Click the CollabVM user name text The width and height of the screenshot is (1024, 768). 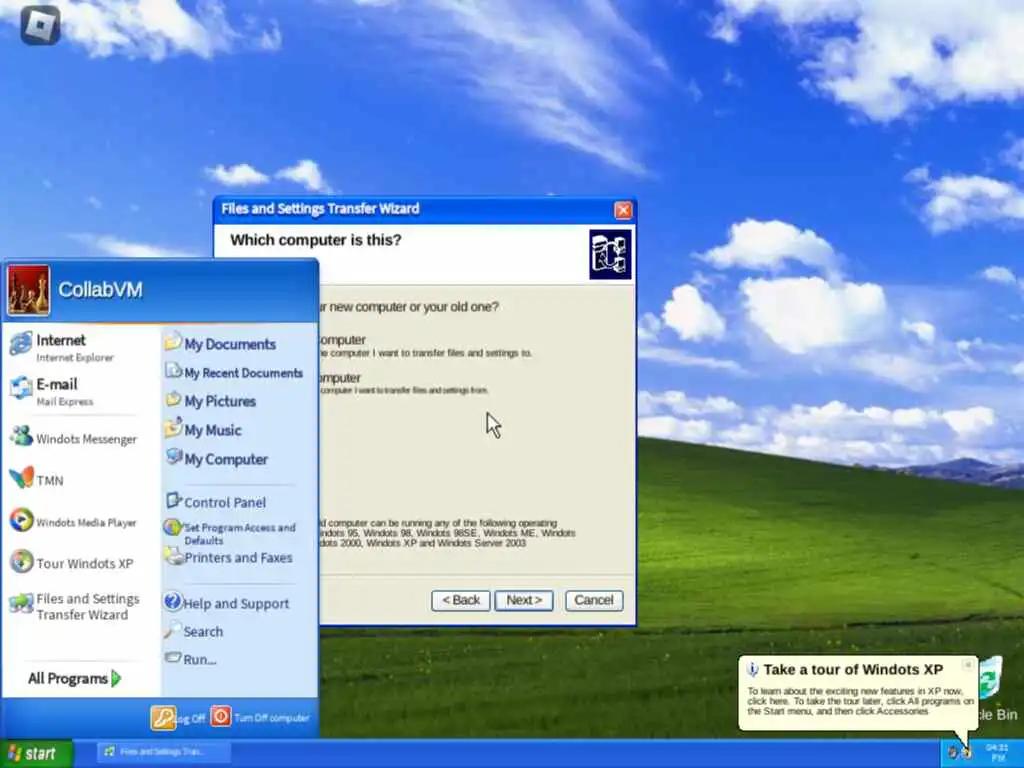(x=101, y=289)
